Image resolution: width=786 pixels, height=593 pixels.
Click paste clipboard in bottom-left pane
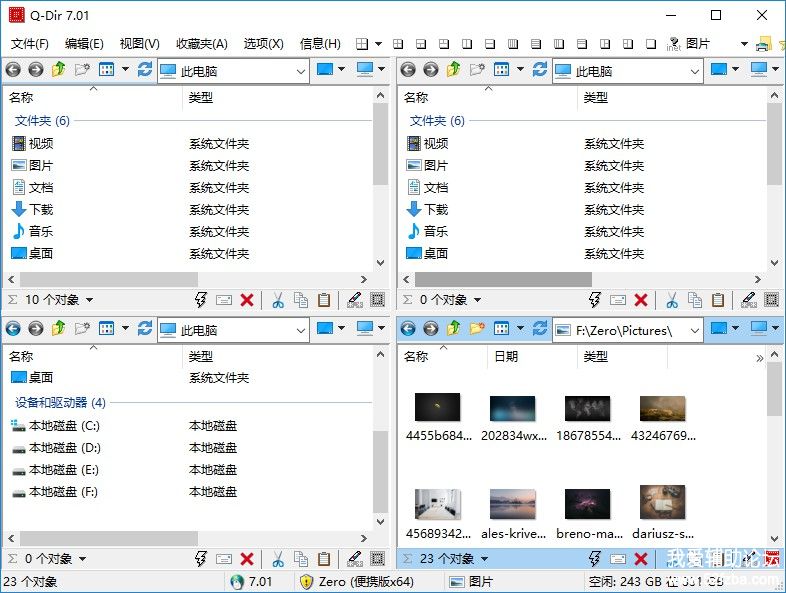[324, 558]
